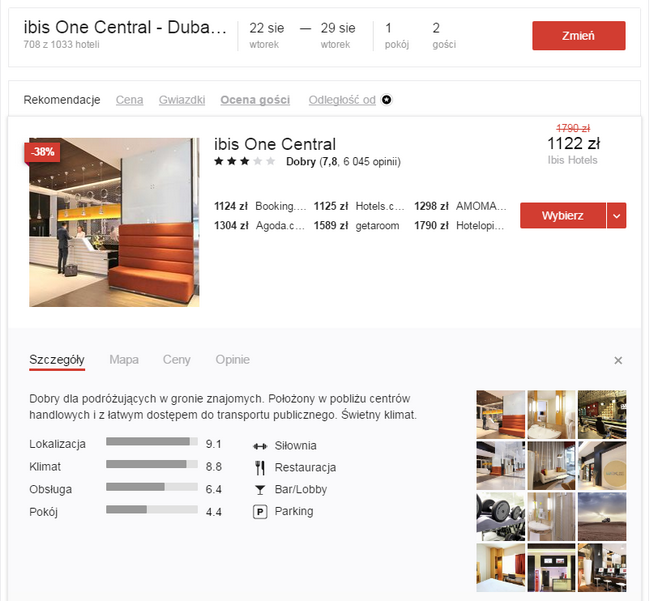Click the three-star hotel rating
The height and width of the screenshot is (601, 650).
point(243,162)
